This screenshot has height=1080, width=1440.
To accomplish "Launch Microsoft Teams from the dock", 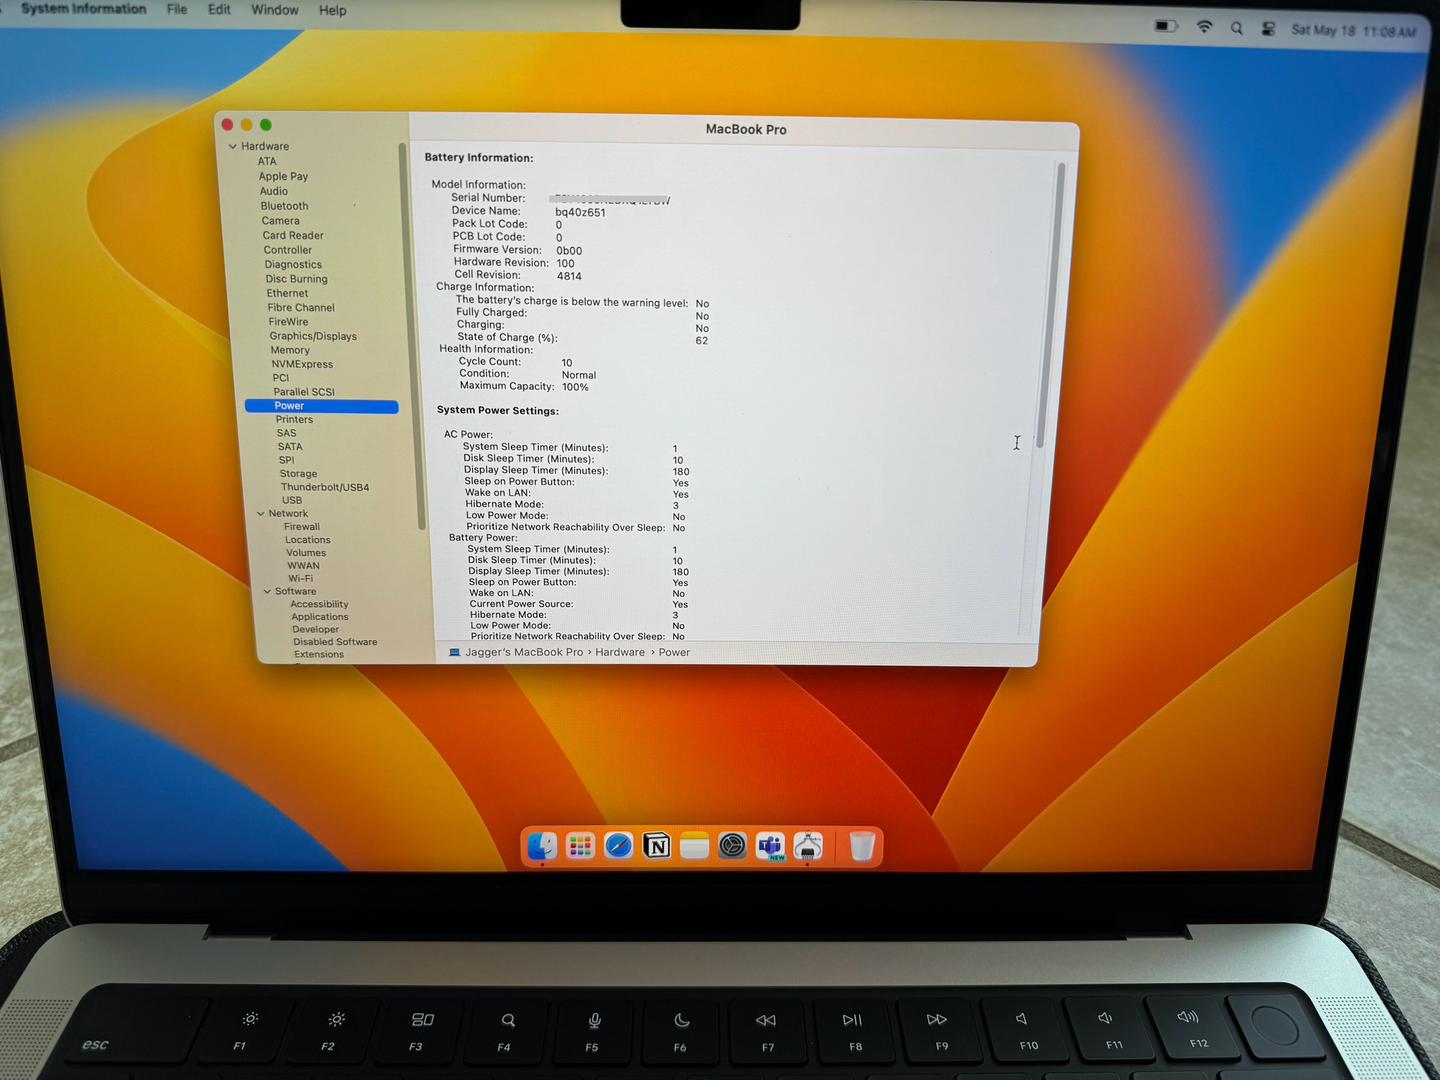I will pyautogui.click(x=770, y=846).
